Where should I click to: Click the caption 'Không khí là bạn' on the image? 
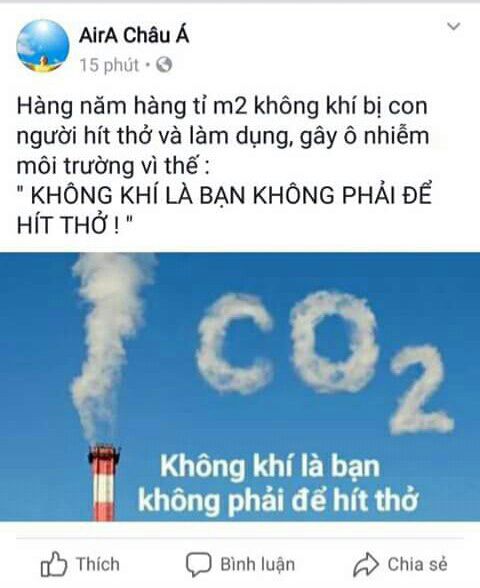[x=270, y=466]
